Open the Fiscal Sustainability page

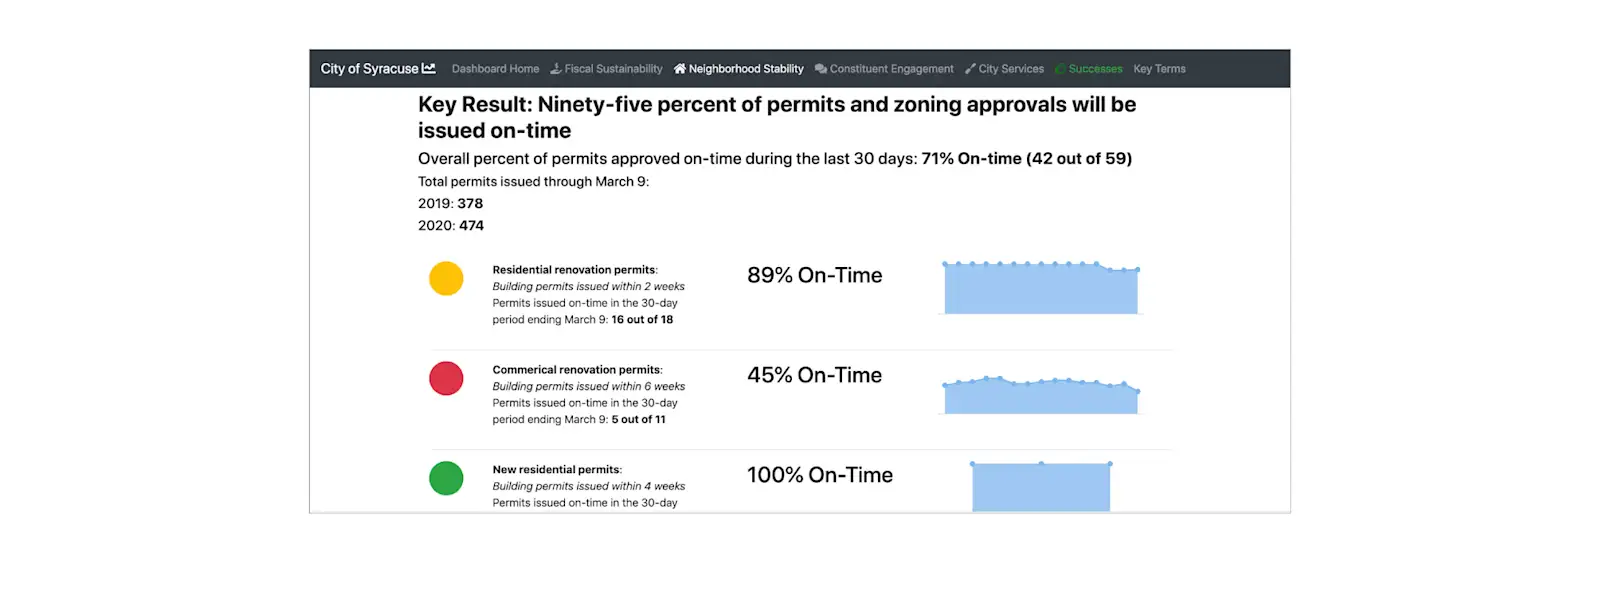pos(606,69)
